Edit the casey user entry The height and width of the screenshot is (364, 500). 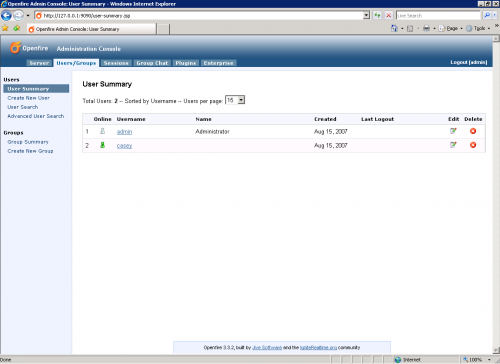pos(453,145)
